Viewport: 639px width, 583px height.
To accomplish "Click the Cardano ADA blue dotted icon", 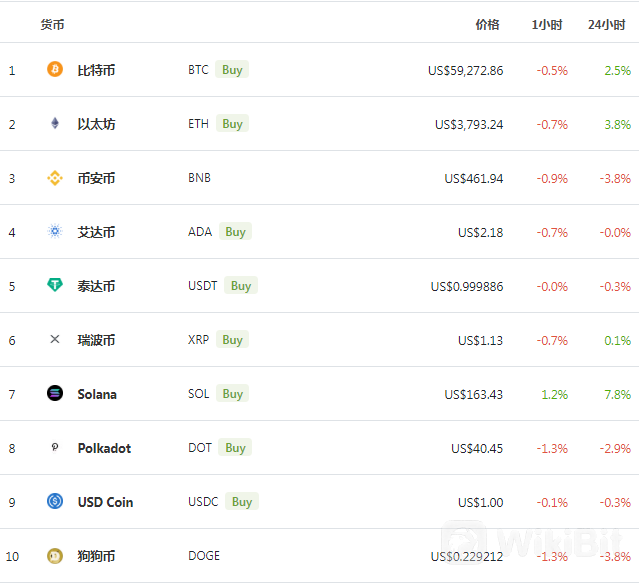I will 55,231.
